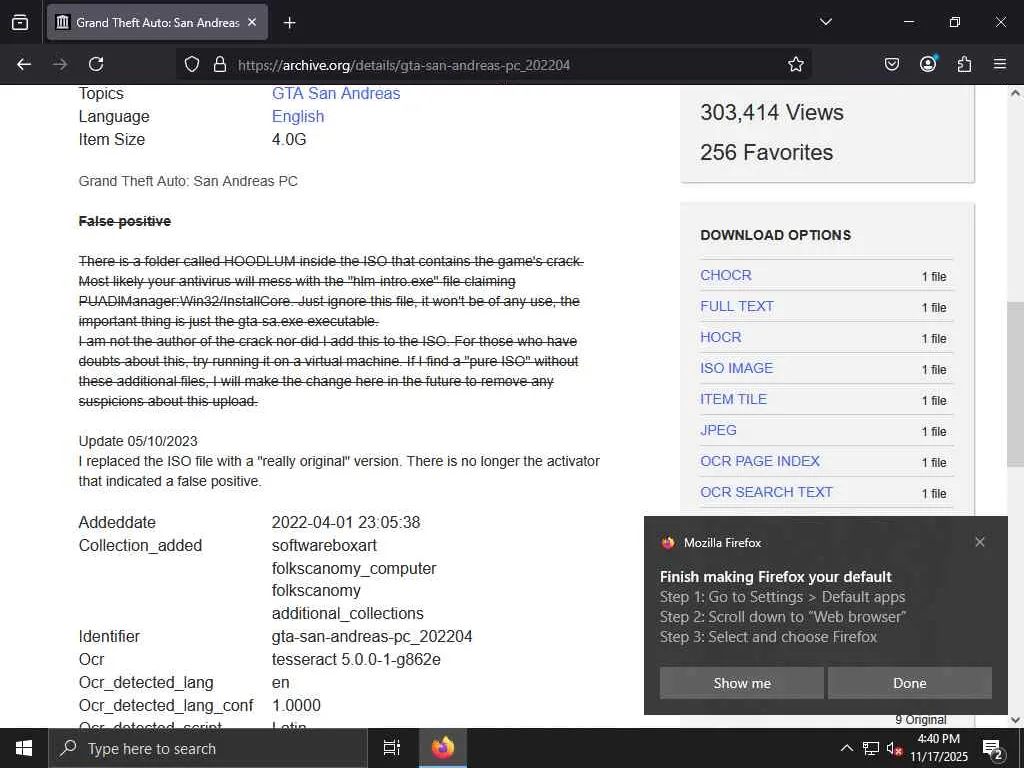Viewport: 1024px width, 768px height.
Task: Open network status tray icon
Action: pos(871,748)
